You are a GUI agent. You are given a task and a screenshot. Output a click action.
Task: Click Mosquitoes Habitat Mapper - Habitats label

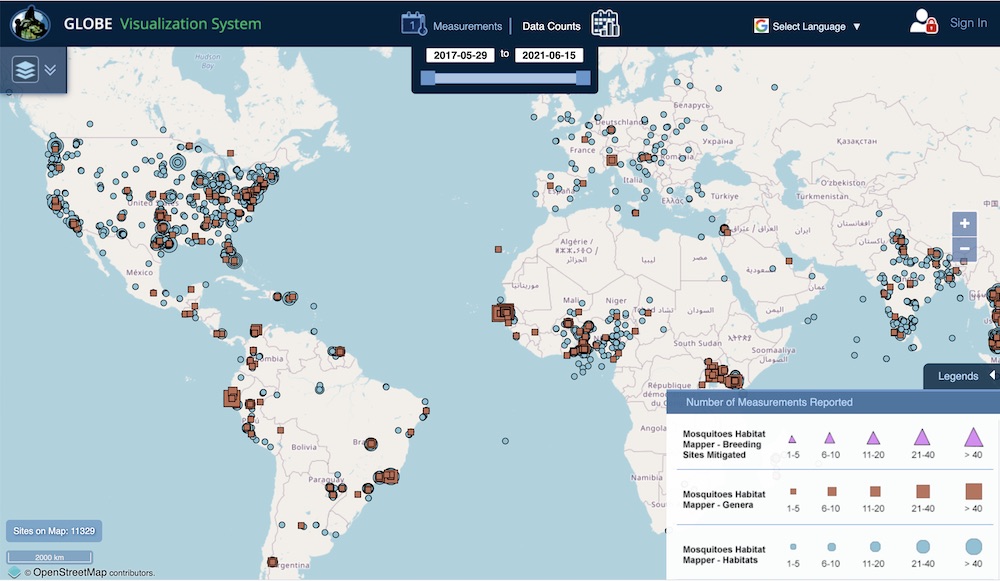tap(724, 555)
